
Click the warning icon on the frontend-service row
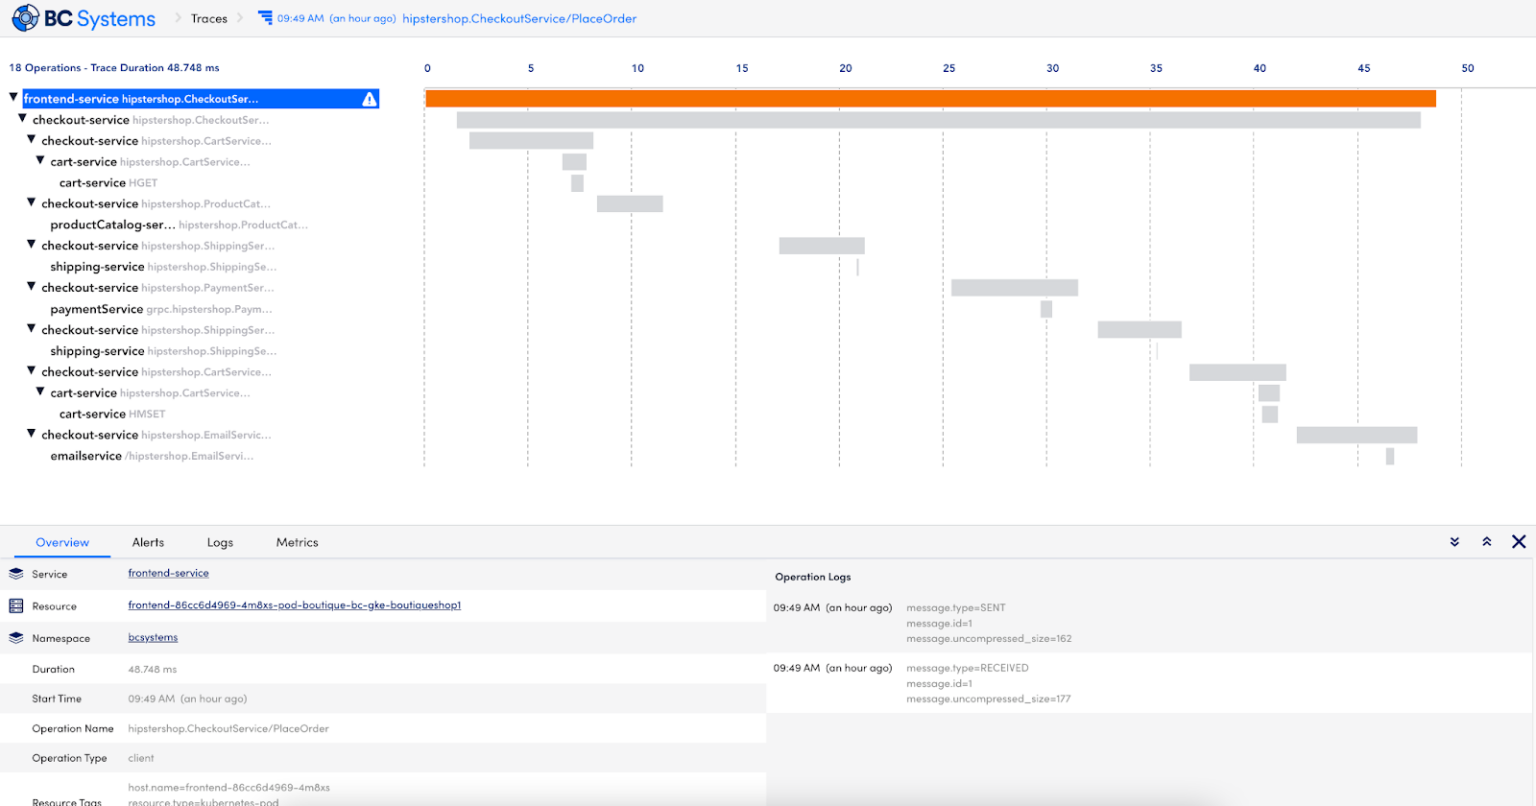[x=371, y=98]
